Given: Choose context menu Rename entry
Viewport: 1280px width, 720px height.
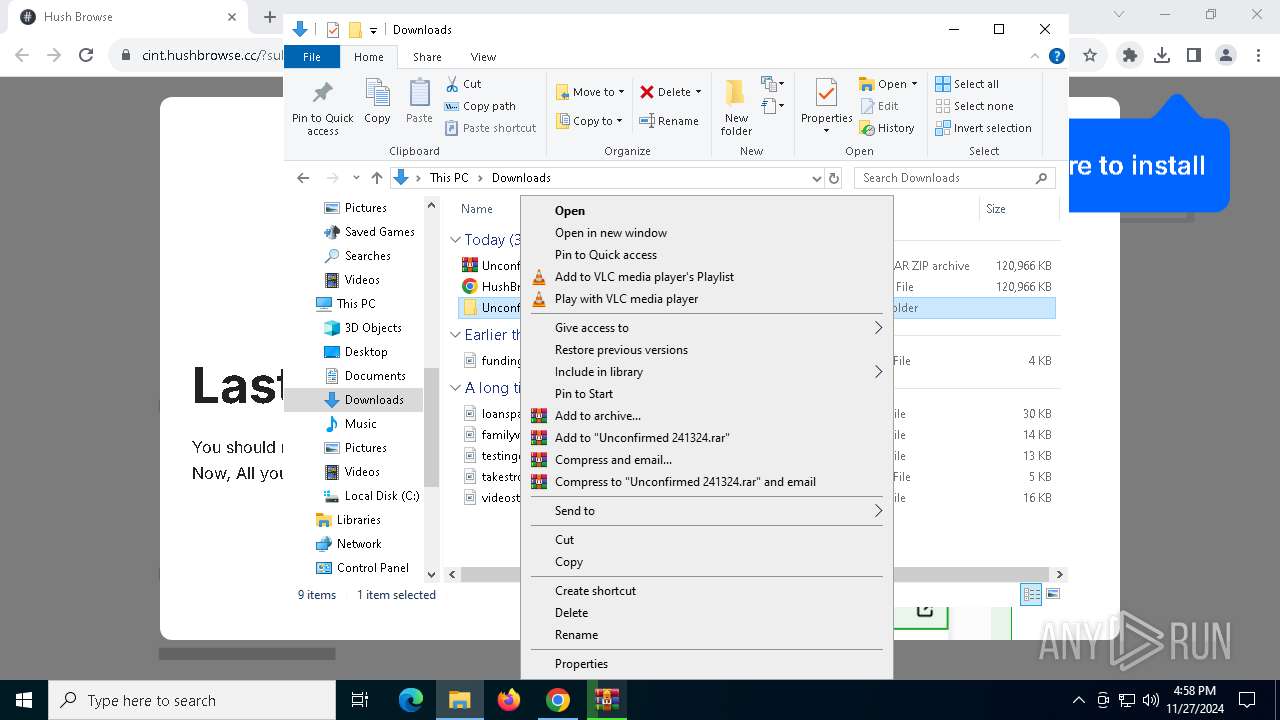Looking at the screenshot, I should coord(706,635).
